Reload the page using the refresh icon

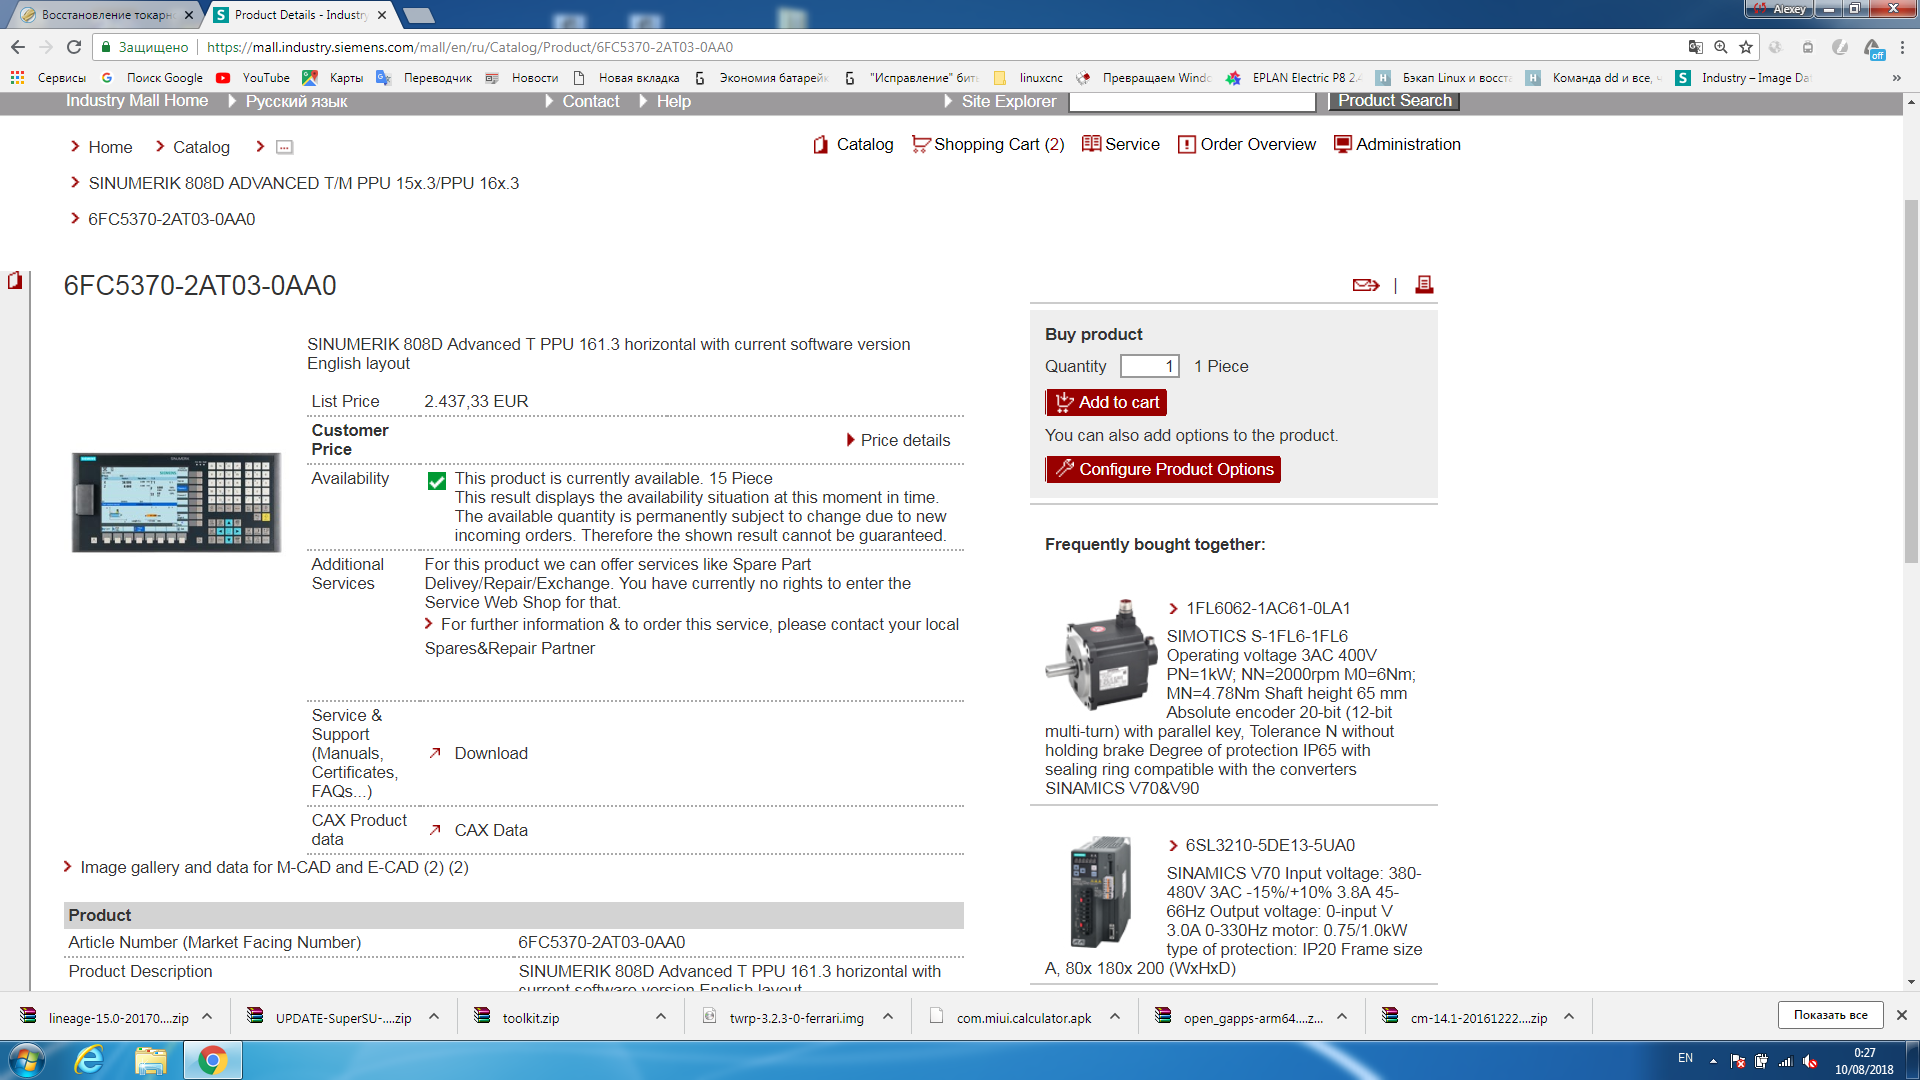[74, 47]
